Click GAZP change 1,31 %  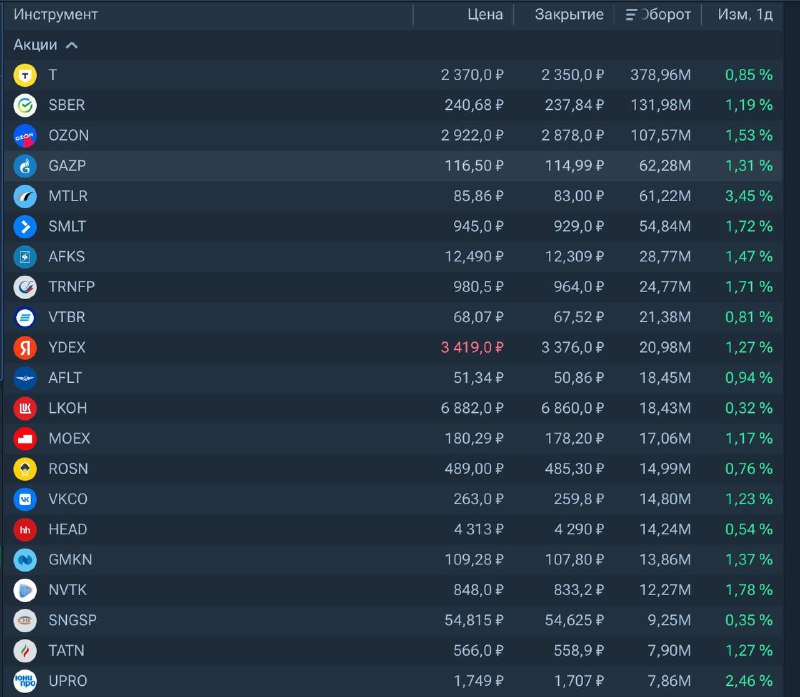pyautogui.click(x=749, y=166)
